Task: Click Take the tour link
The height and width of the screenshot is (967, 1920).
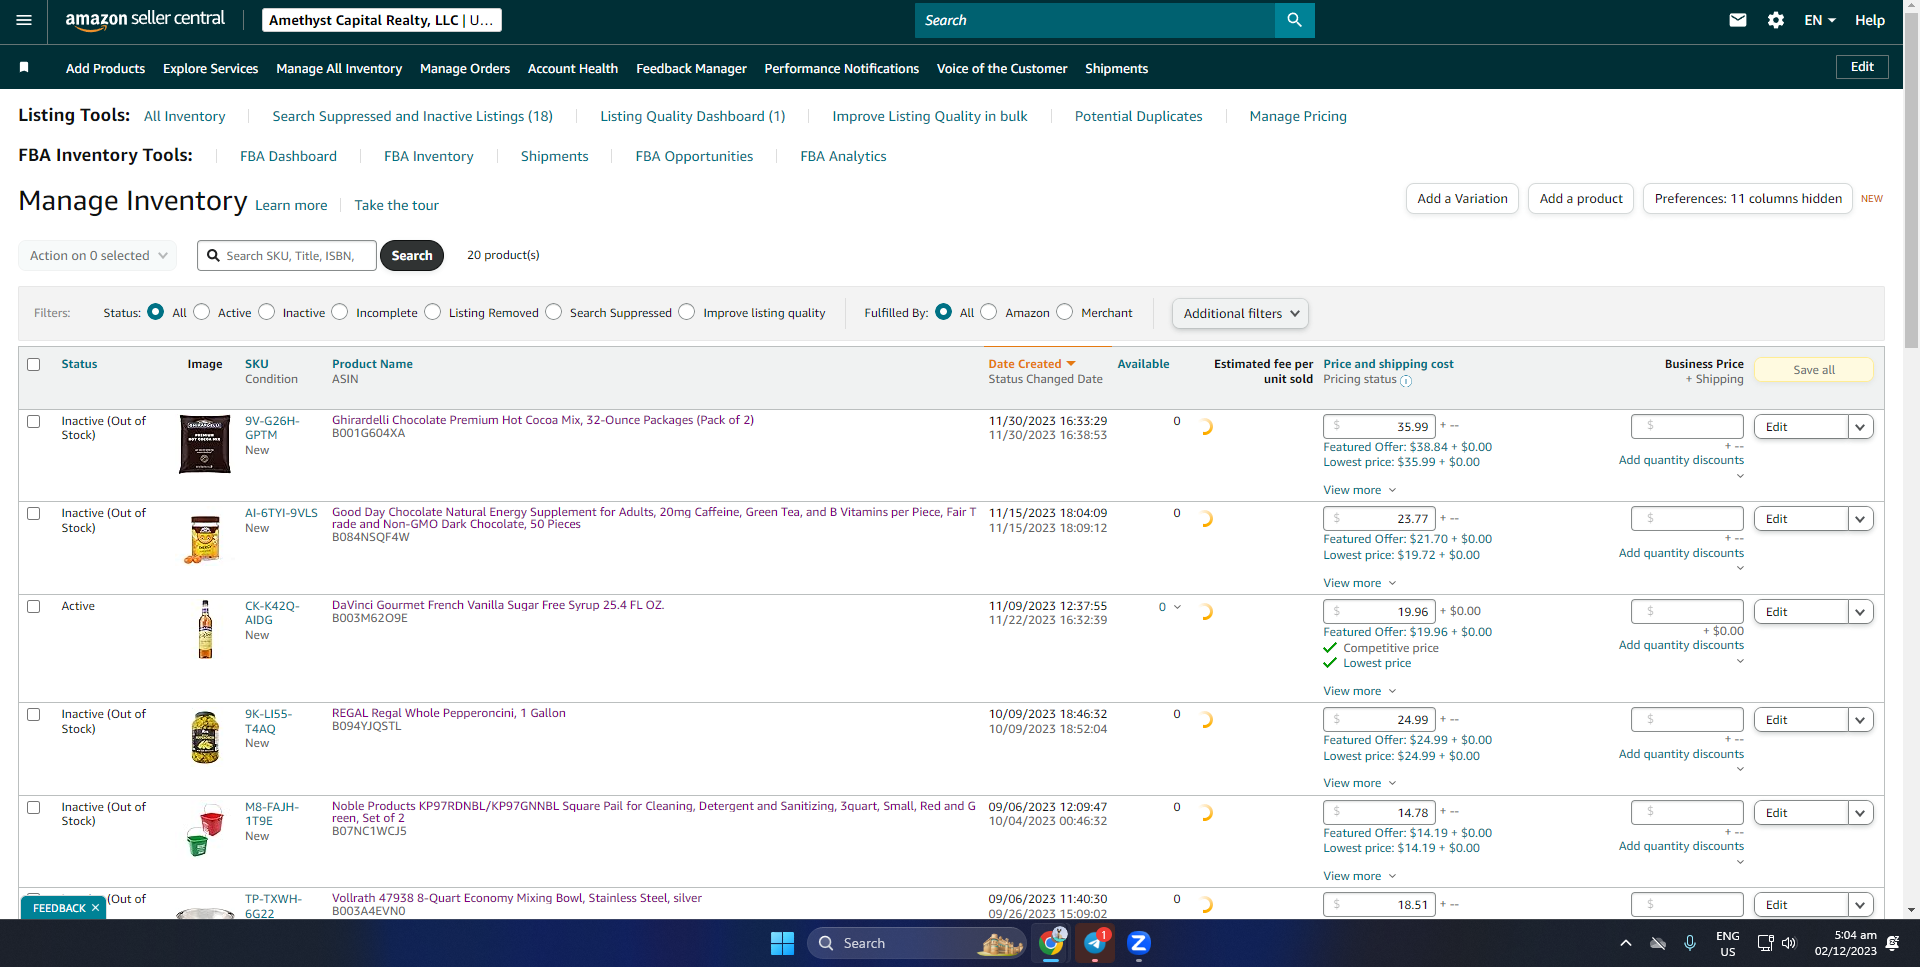Action: pyautogui.click(x=396, y=205)
